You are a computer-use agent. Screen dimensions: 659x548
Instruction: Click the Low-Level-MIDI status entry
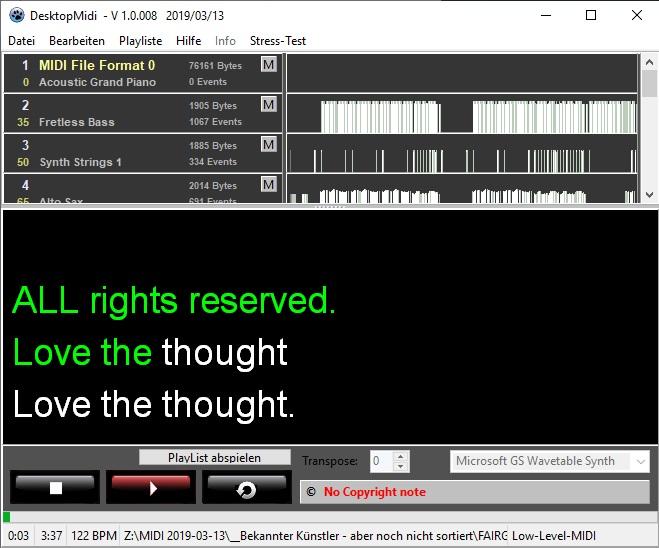tap(554, 536)
